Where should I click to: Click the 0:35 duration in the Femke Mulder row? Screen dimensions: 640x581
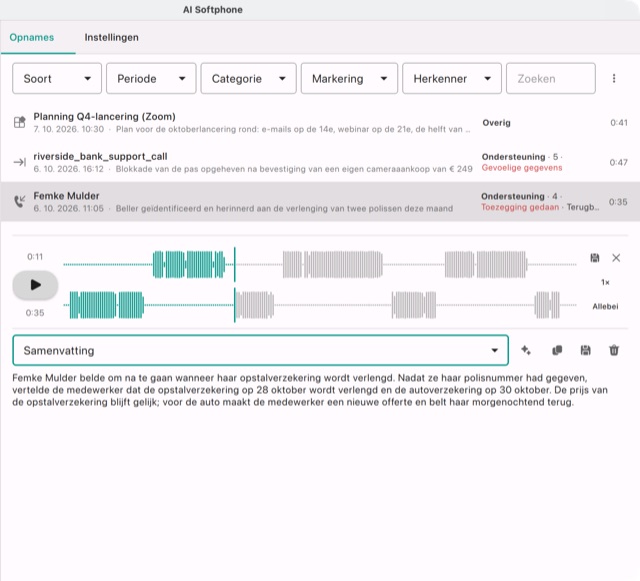[618, 202]
